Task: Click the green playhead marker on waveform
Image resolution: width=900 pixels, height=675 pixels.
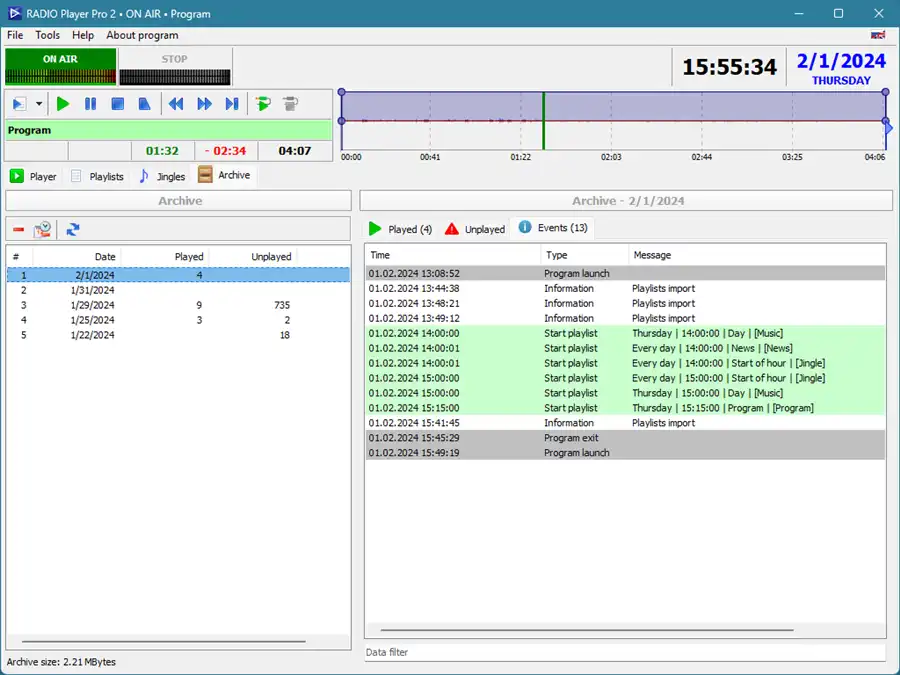Action: click(x=544, y=121)
